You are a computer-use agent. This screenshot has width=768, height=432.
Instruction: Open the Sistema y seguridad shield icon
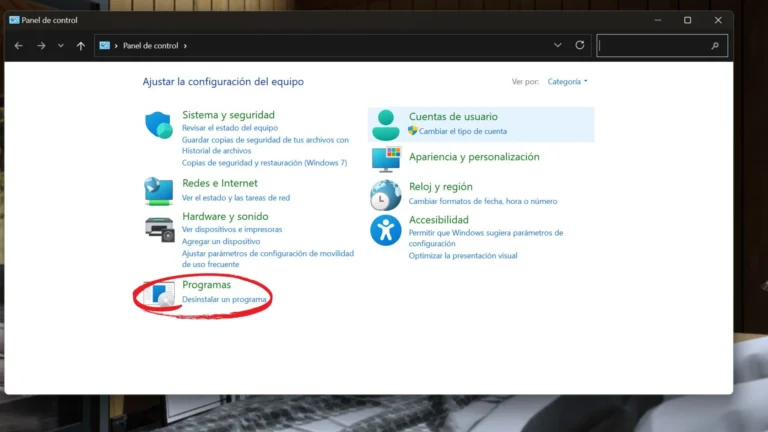159,125
